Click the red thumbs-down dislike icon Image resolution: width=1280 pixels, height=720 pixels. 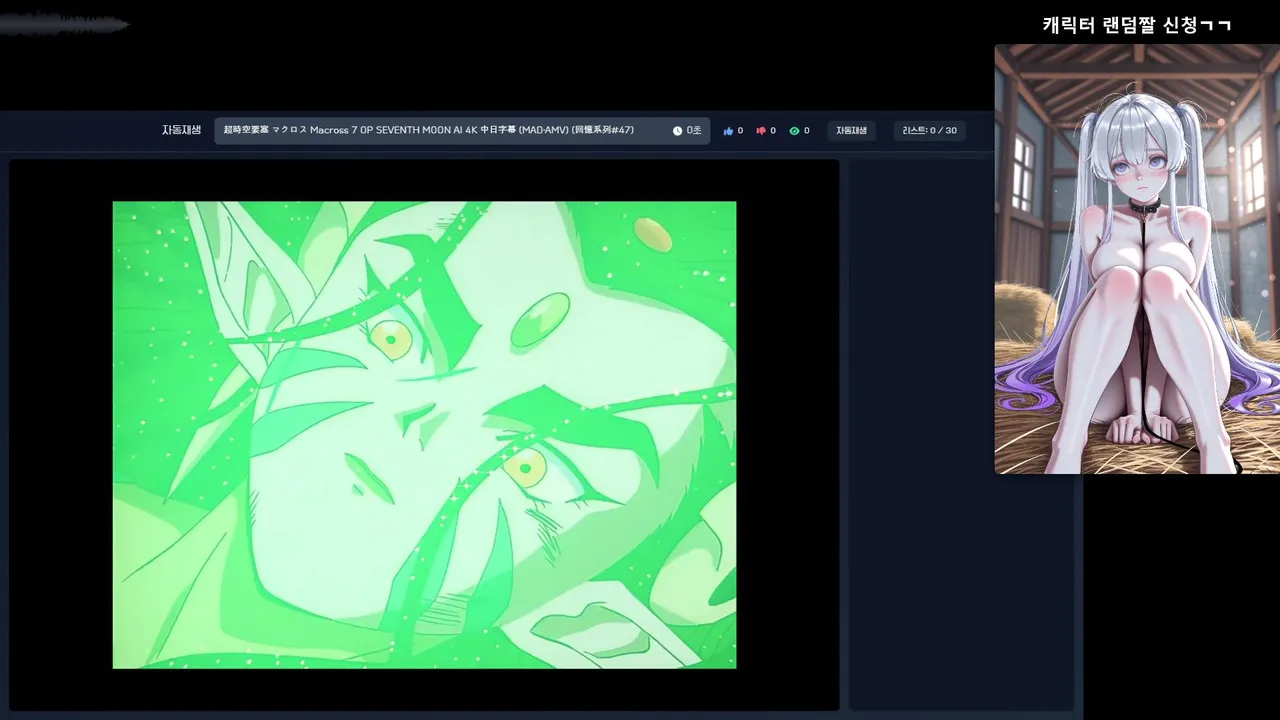tap(761, 131)
